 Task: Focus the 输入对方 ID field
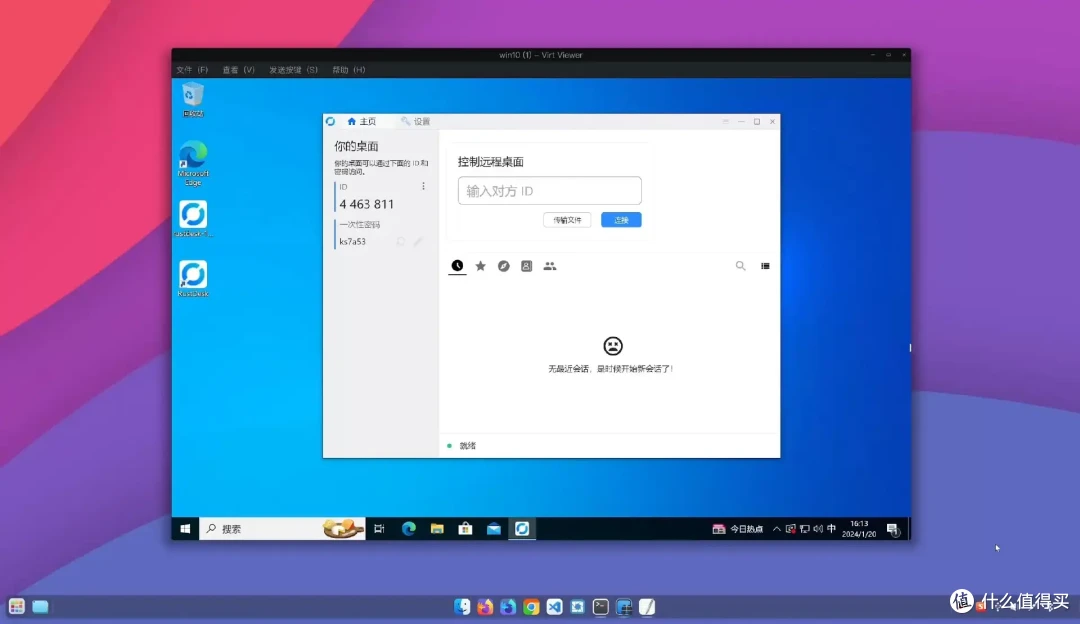click(550, 191)
